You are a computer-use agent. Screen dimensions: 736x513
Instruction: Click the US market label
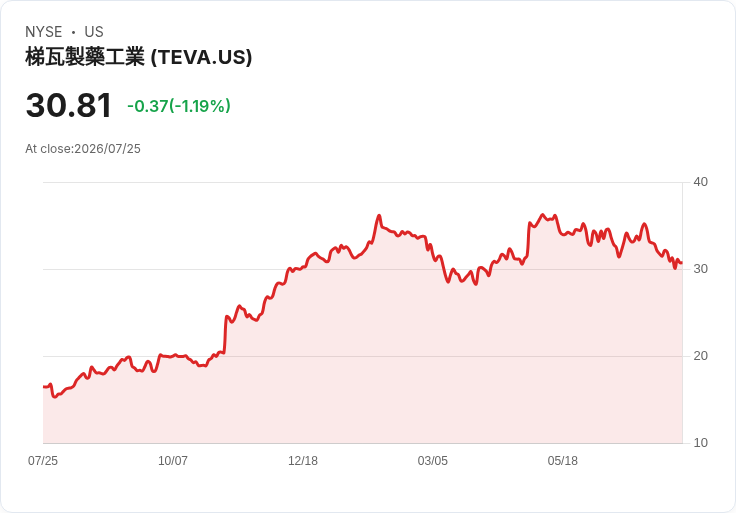[94, 31]
